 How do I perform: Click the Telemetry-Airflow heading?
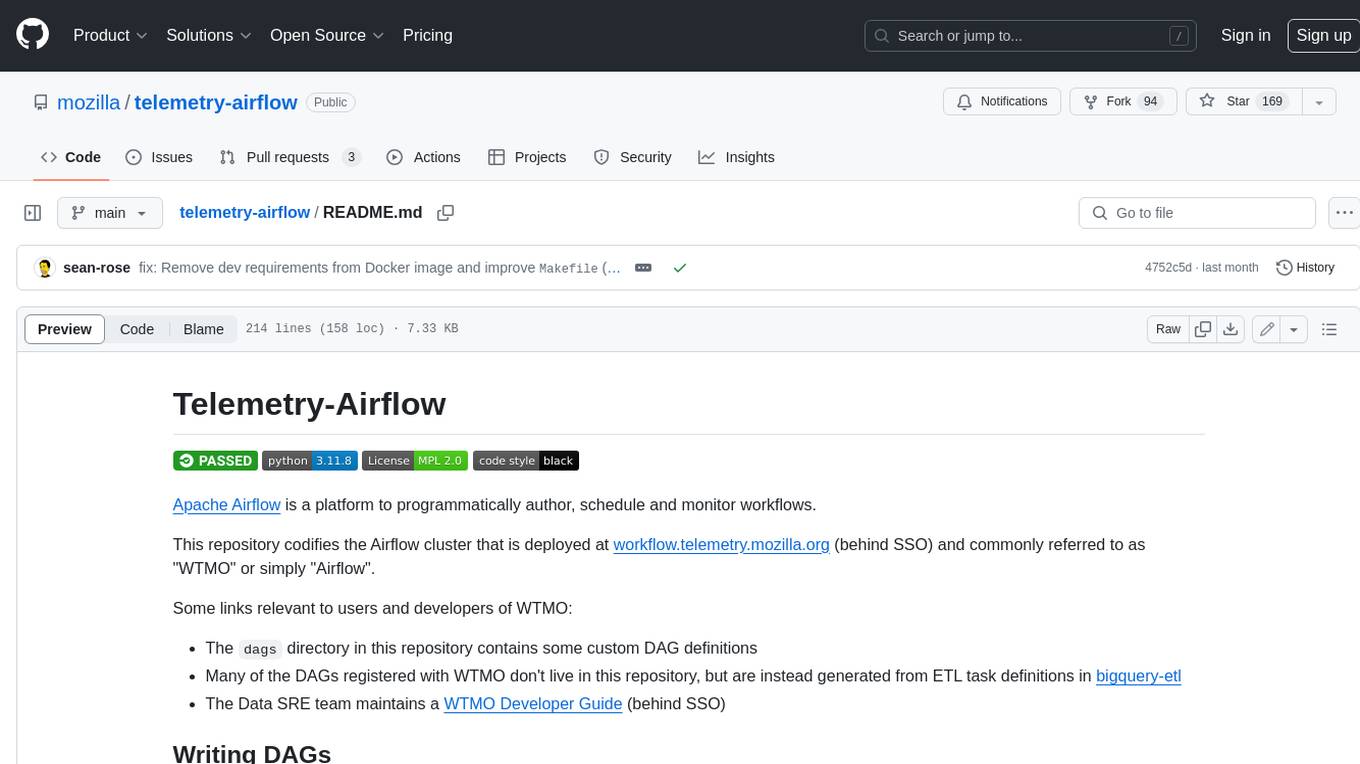pos(309,404)
